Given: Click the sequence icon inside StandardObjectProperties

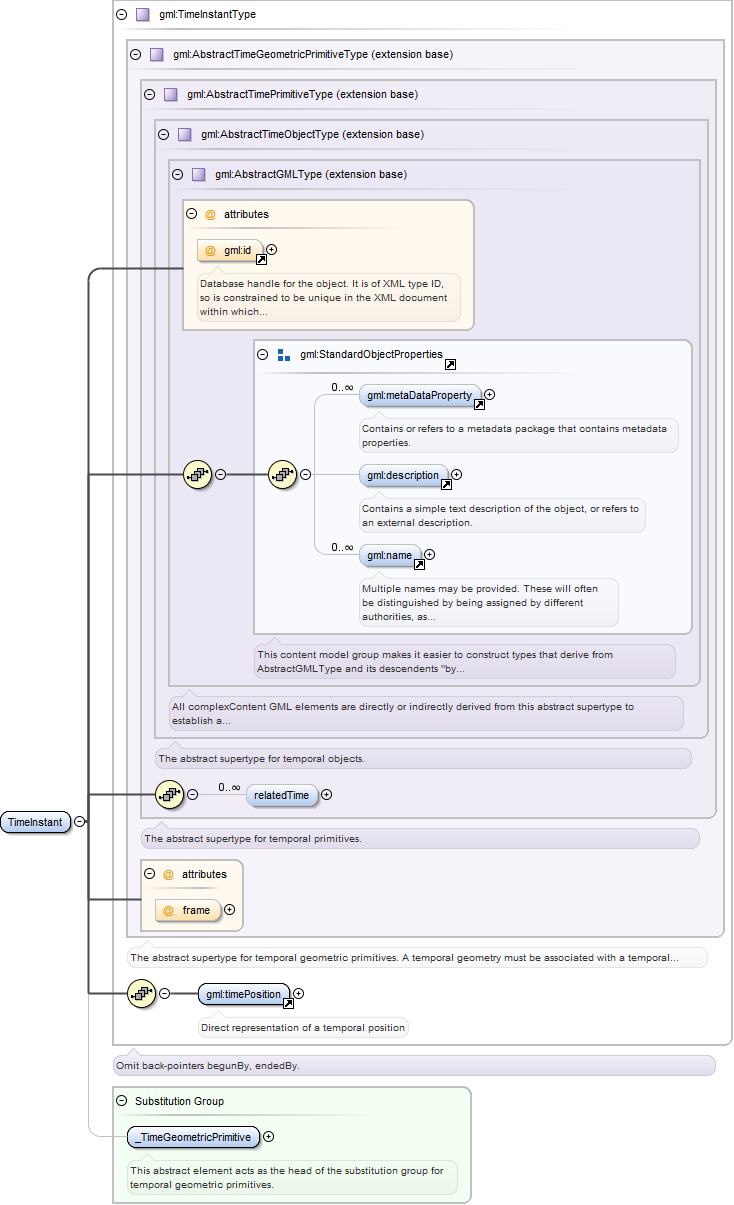Looking at the screenshot, I should (283, 475).
